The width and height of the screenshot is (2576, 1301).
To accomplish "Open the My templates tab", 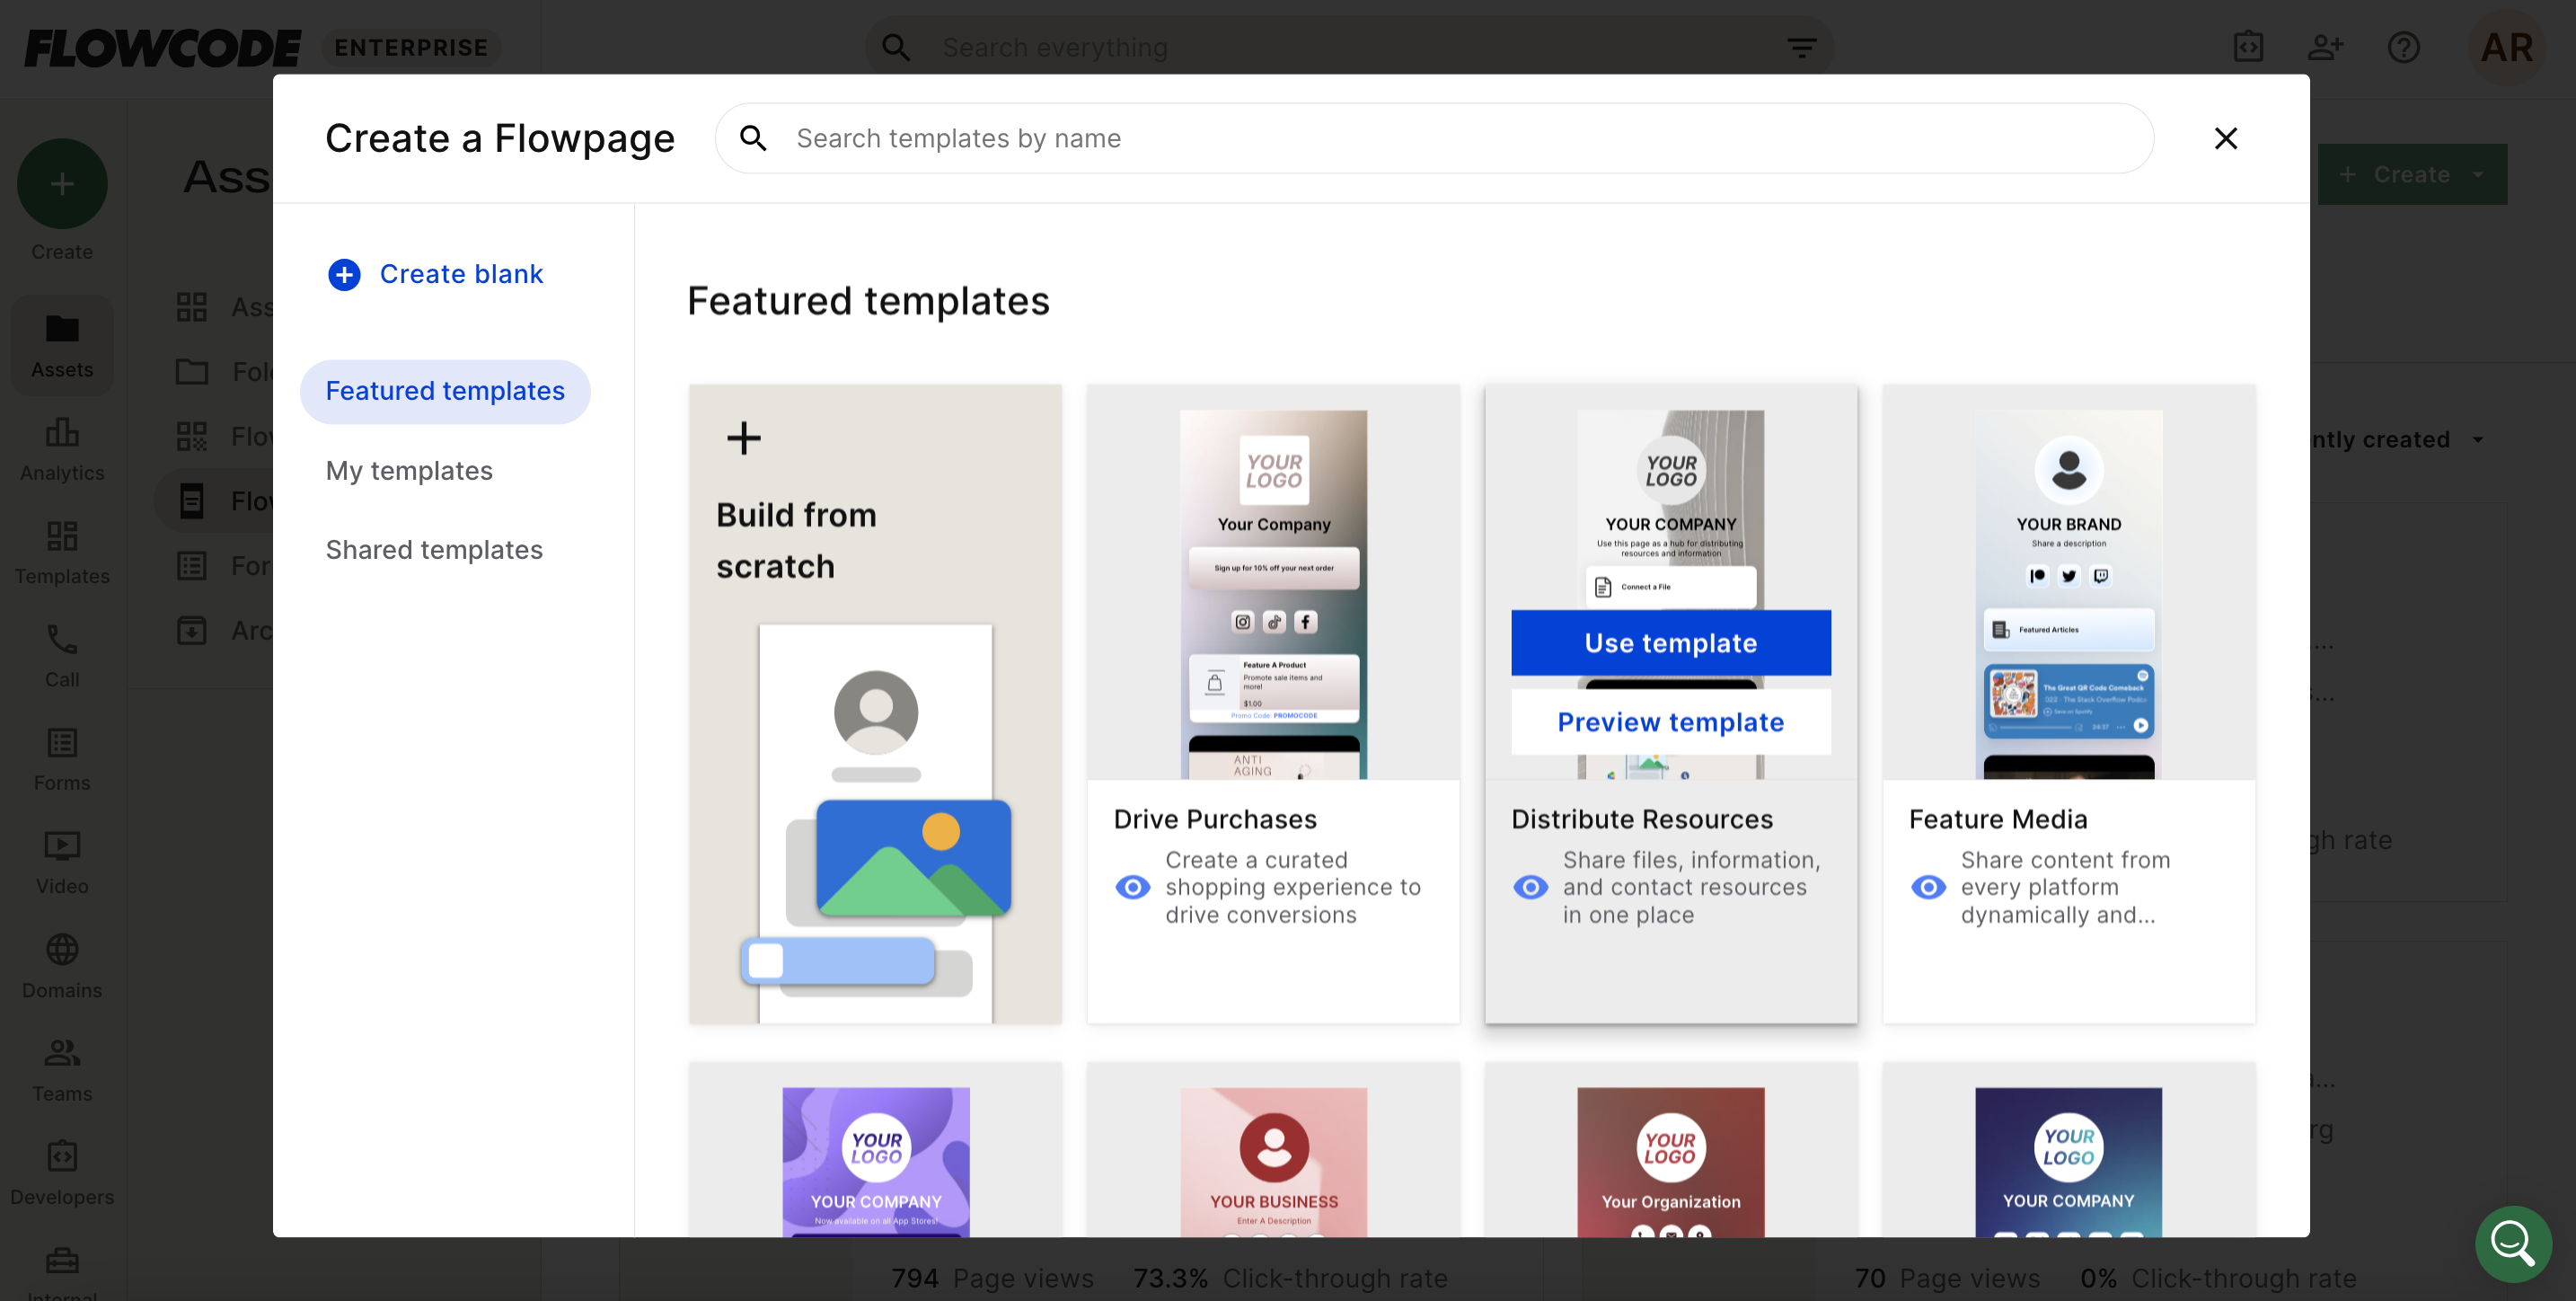I will [x=409, y=470].
